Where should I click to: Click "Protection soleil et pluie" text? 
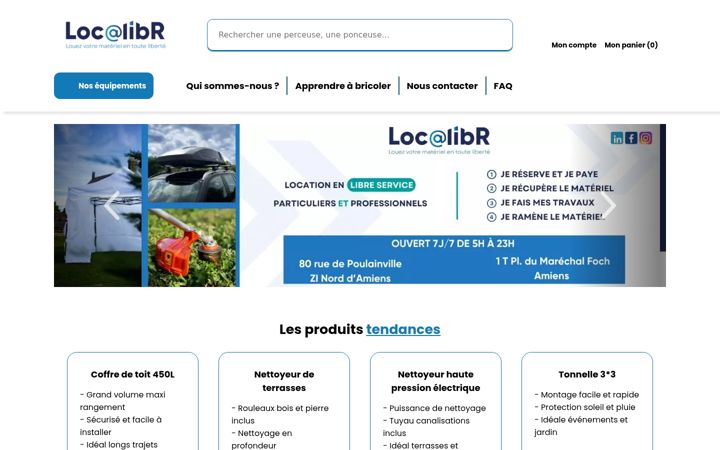pos(588,407)
